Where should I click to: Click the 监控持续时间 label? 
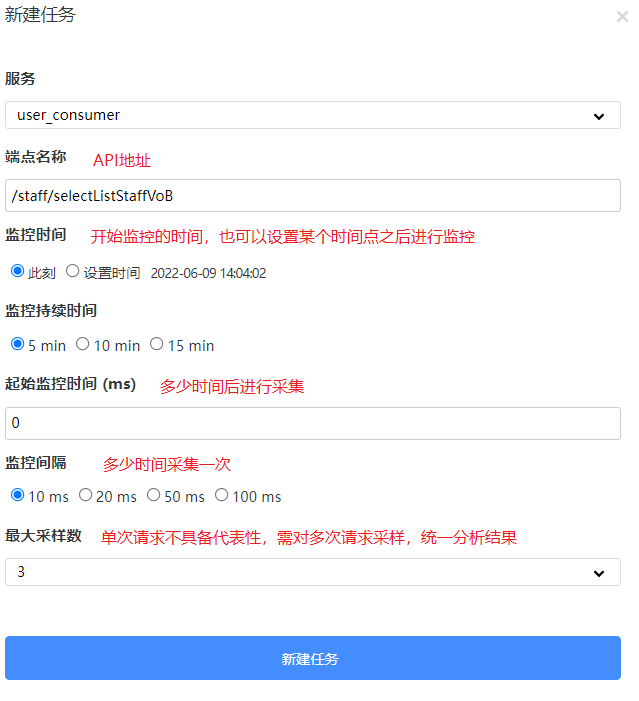pos(51,311)
